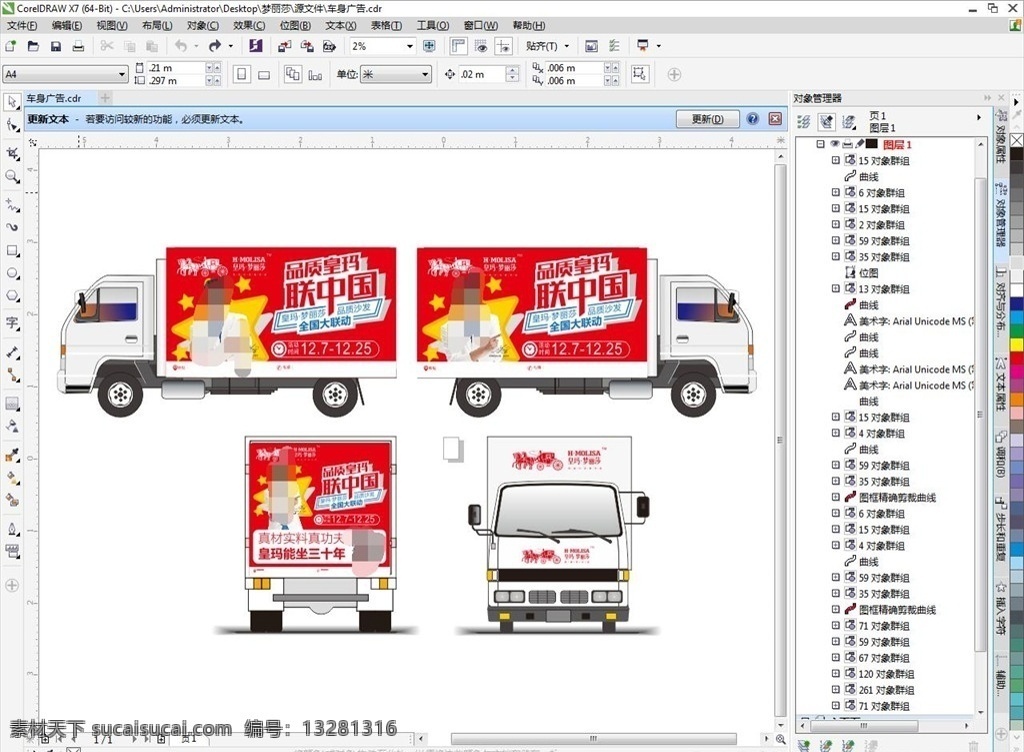1024x752 pixels.
Task: Select the Pick tool in the toolbox
Action: 12,102
